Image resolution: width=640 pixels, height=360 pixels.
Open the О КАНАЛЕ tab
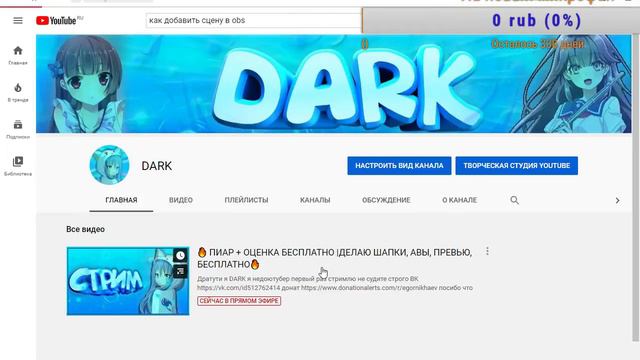460,200
